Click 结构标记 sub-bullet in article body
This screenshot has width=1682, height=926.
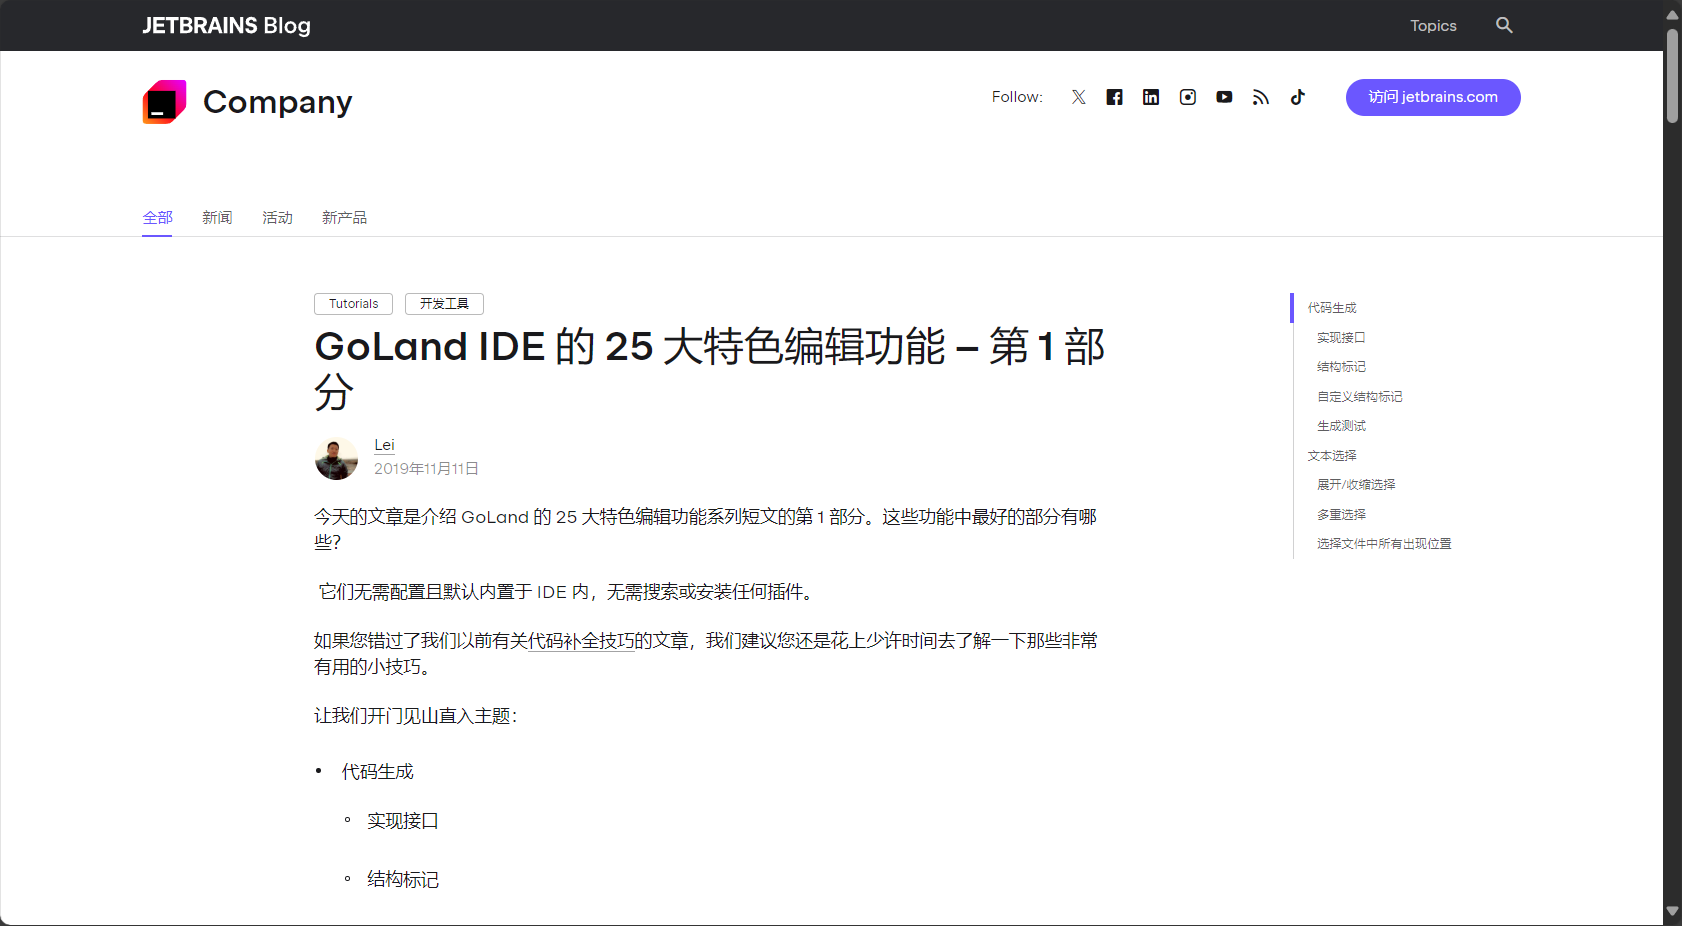click(402, 880)
